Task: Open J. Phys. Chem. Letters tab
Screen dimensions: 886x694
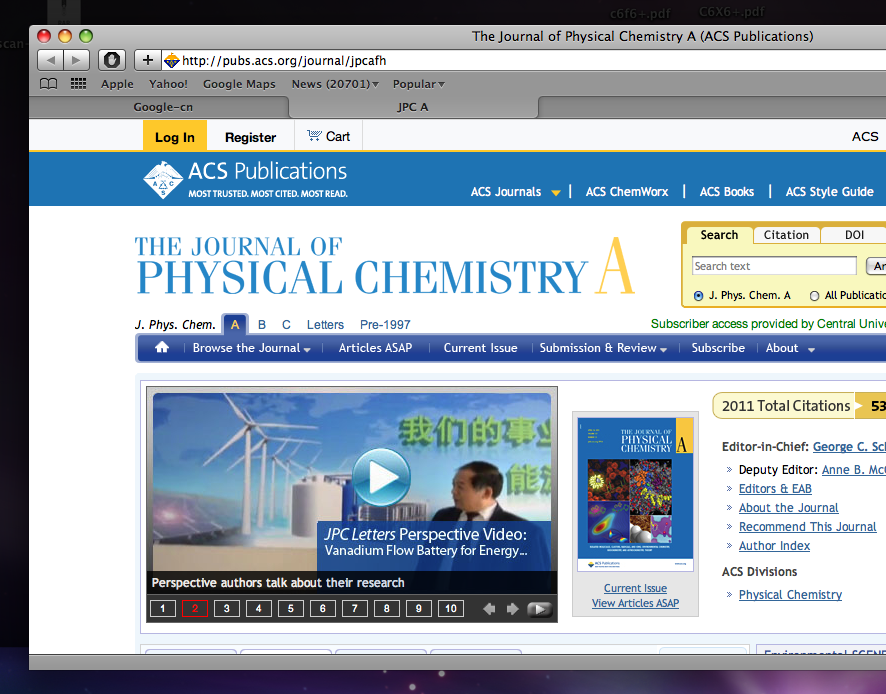Action: pos(325,325)
